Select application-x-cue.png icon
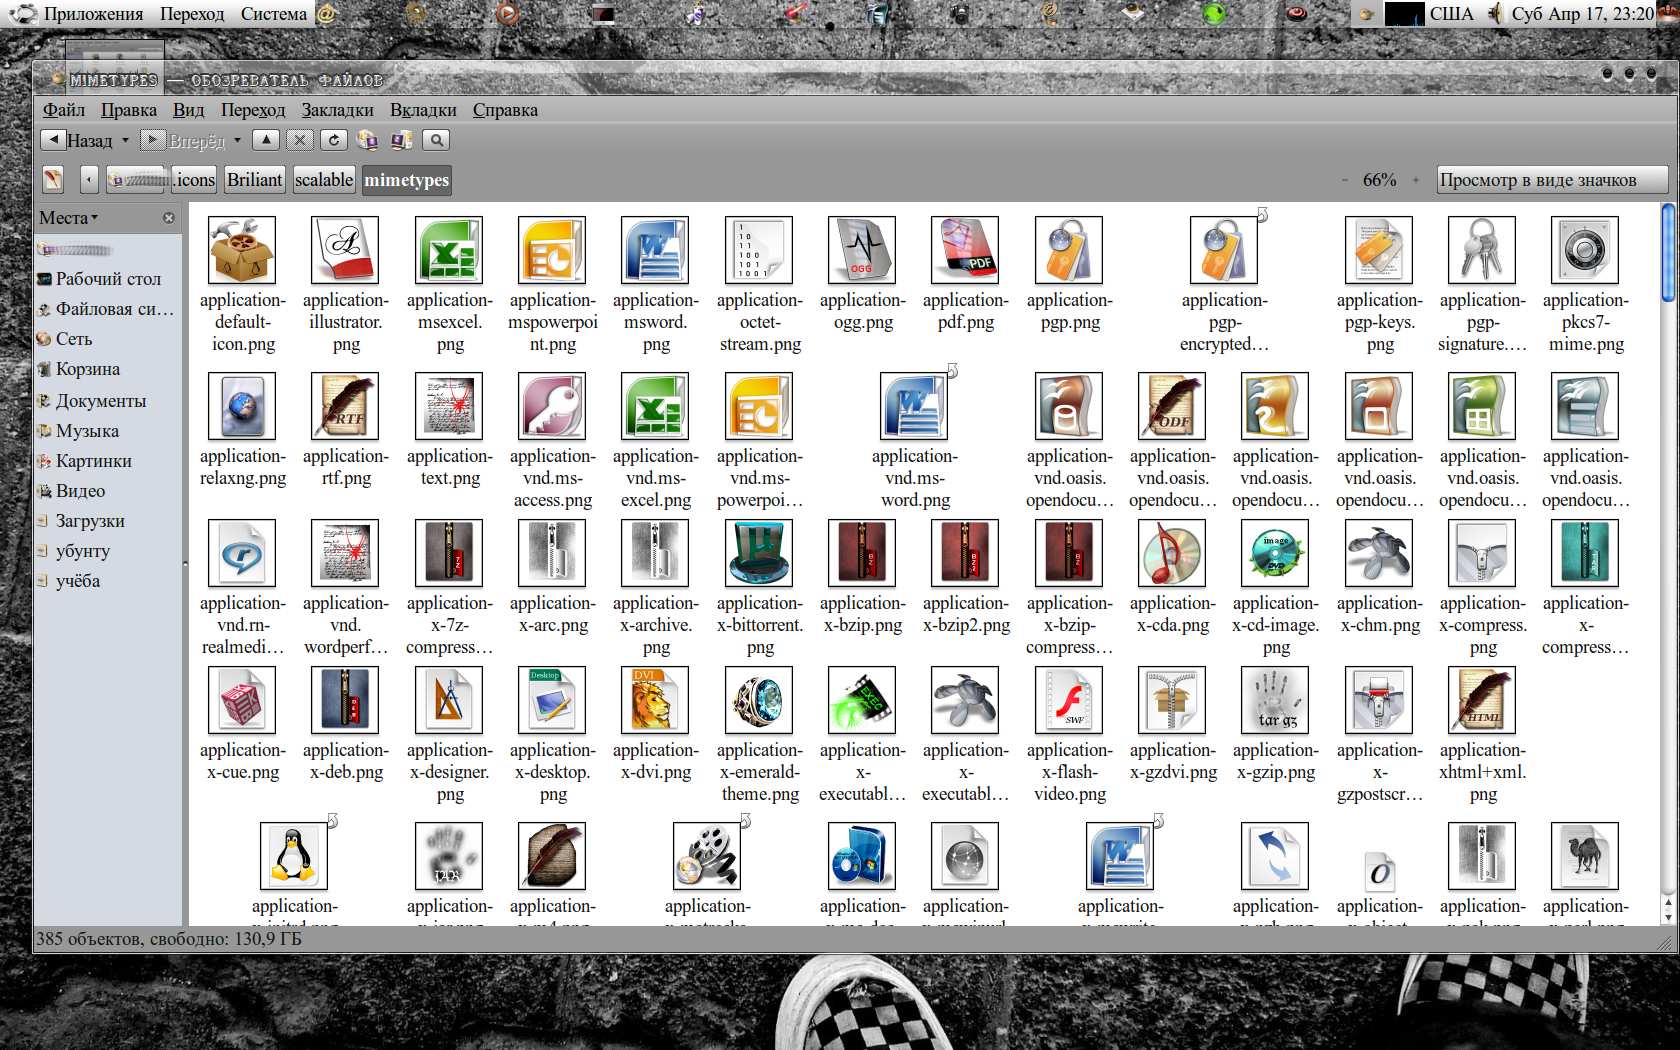Image resolution: width=1680 pixels, height=1050 pixels. point(242,700)
